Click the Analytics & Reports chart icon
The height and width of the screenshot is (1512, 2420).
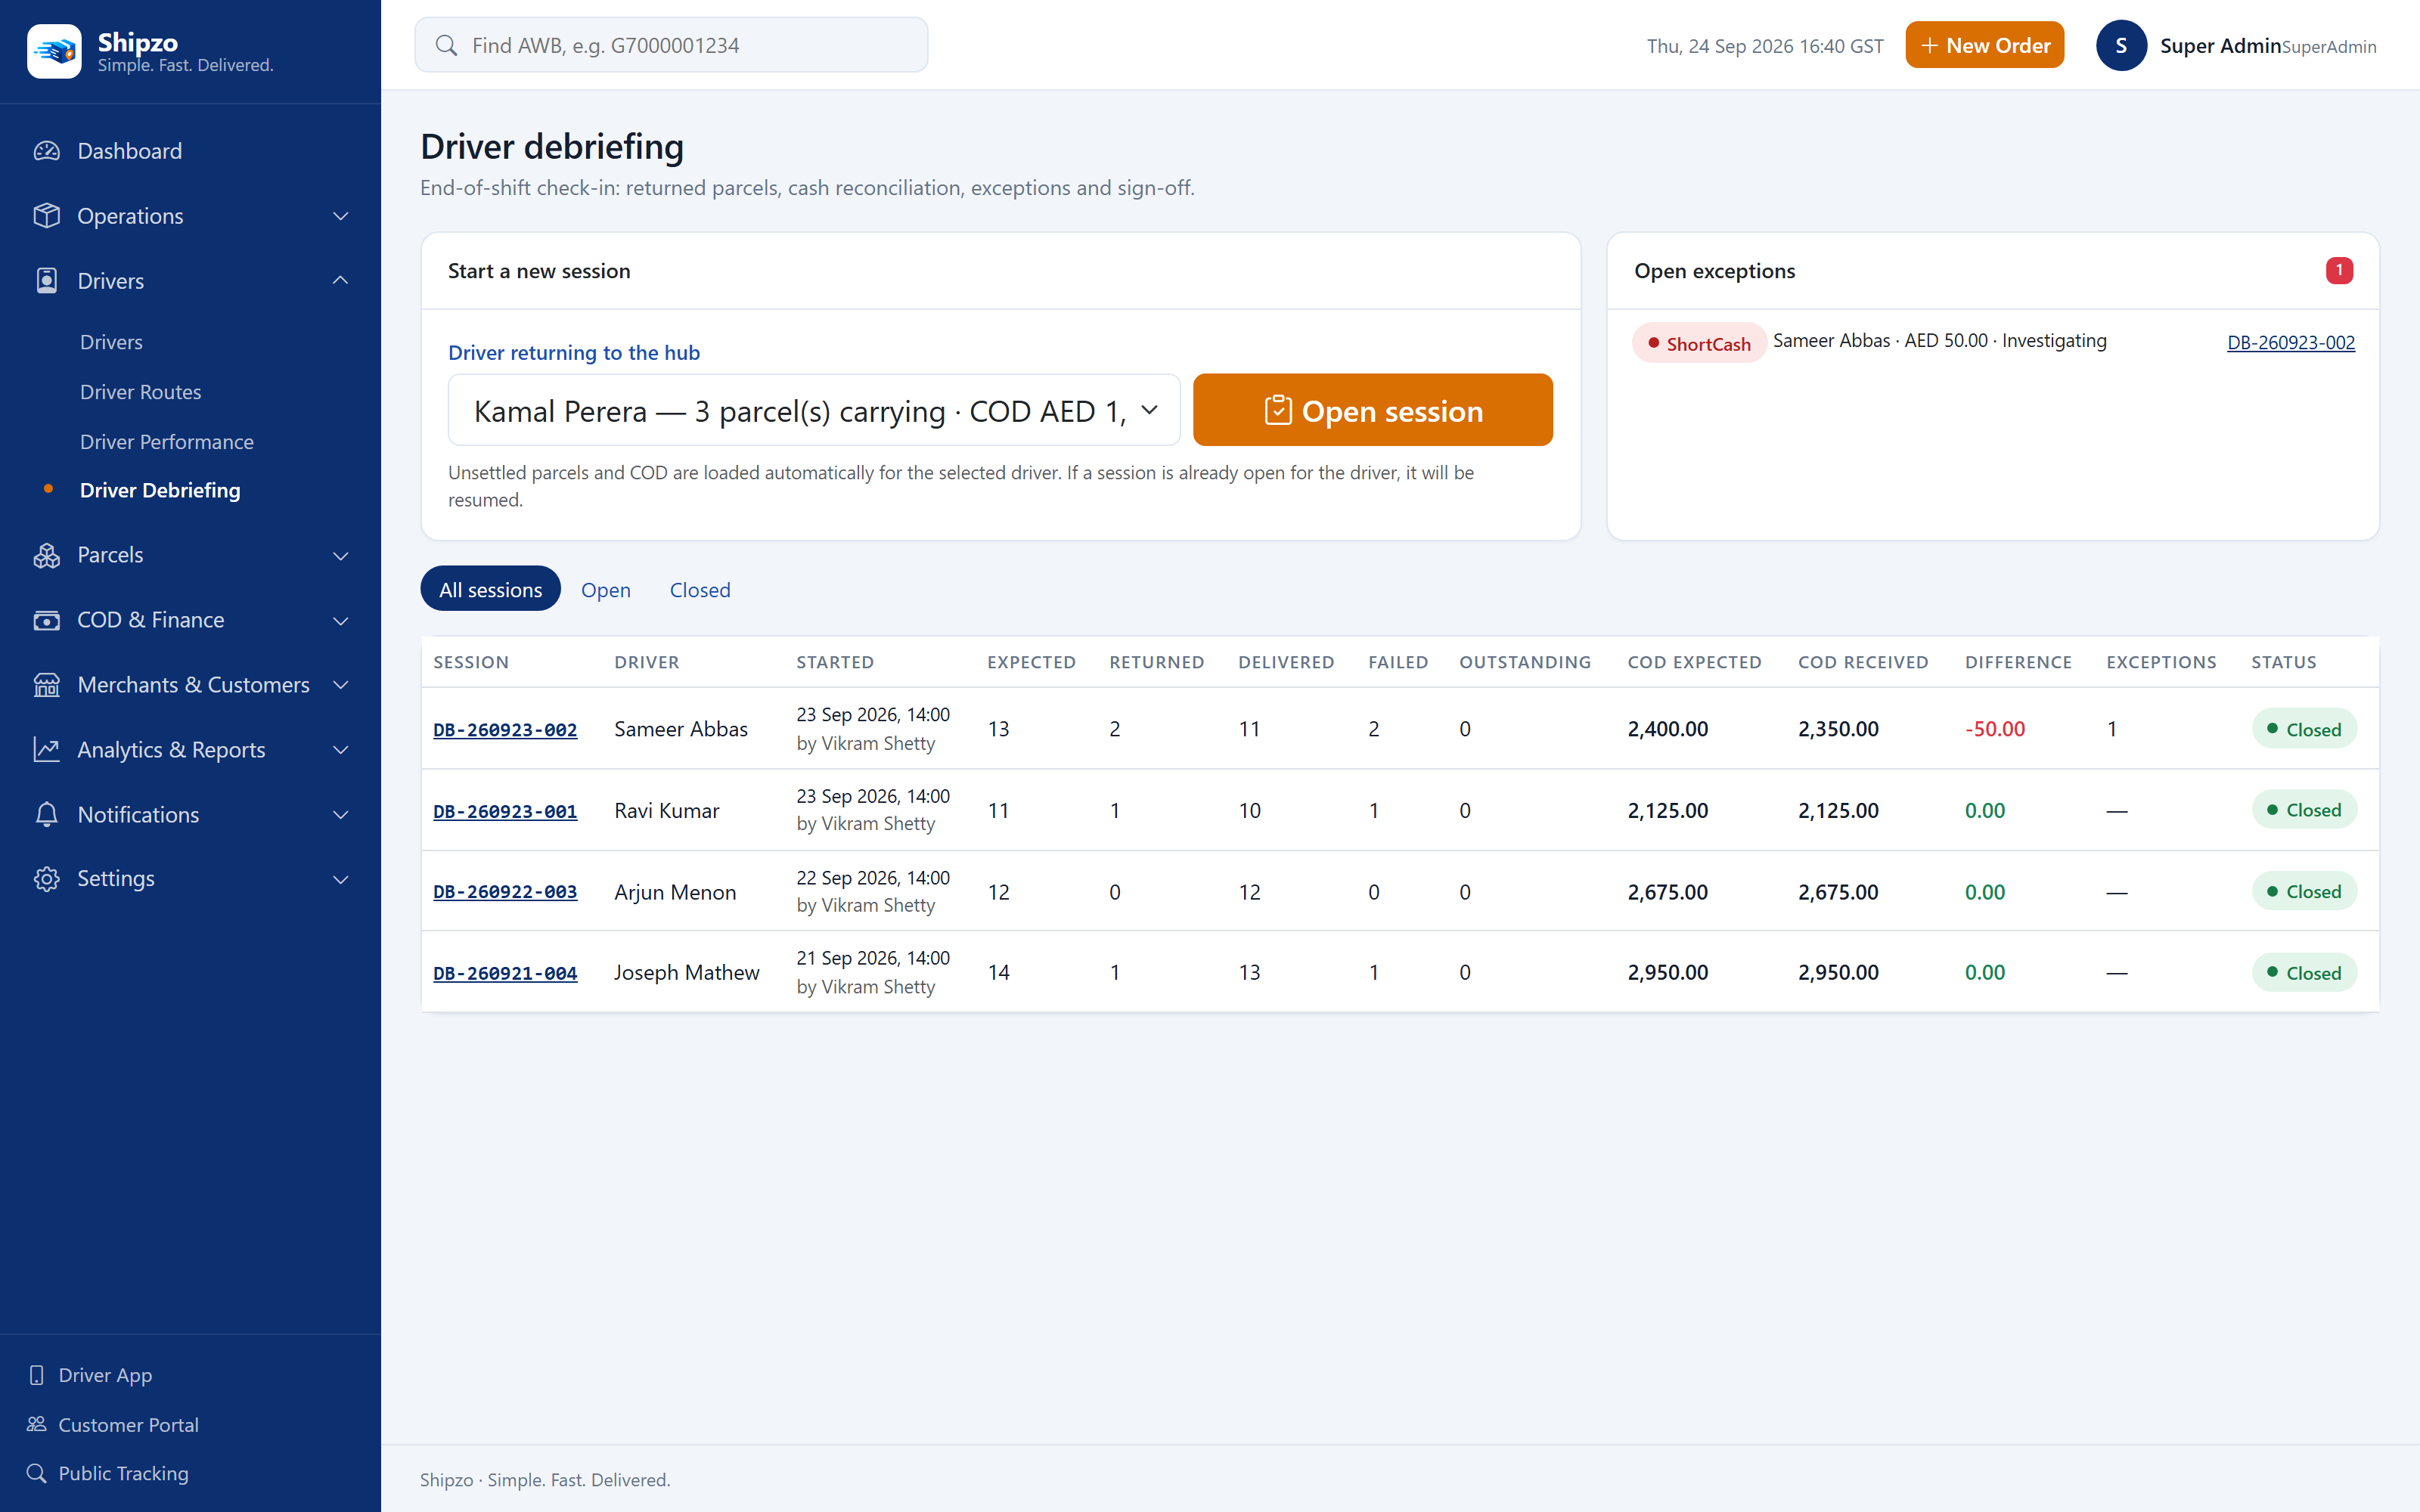(x=47, y=750)
